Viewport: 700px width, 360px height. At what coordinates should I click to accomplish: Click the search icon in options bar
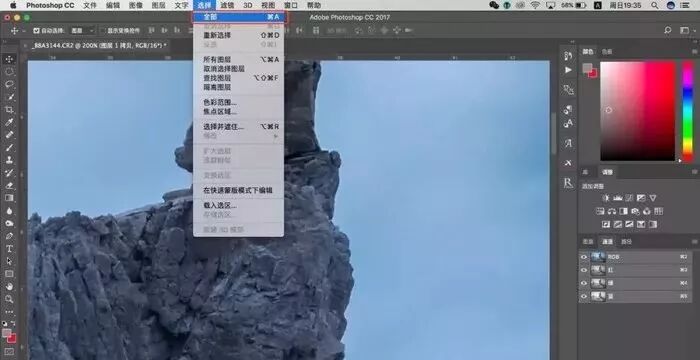tap(667, 30)
